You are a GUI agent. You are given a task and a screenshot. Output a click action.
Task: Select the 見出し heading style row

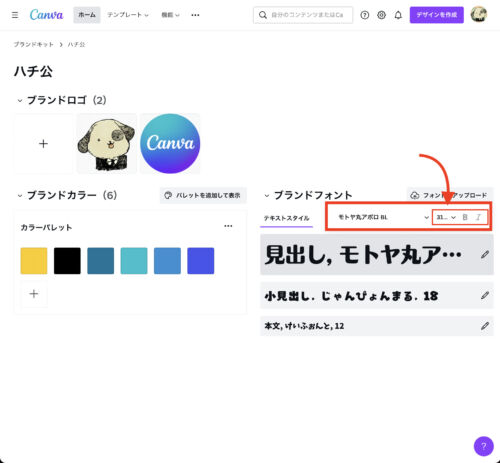point(377,255)
